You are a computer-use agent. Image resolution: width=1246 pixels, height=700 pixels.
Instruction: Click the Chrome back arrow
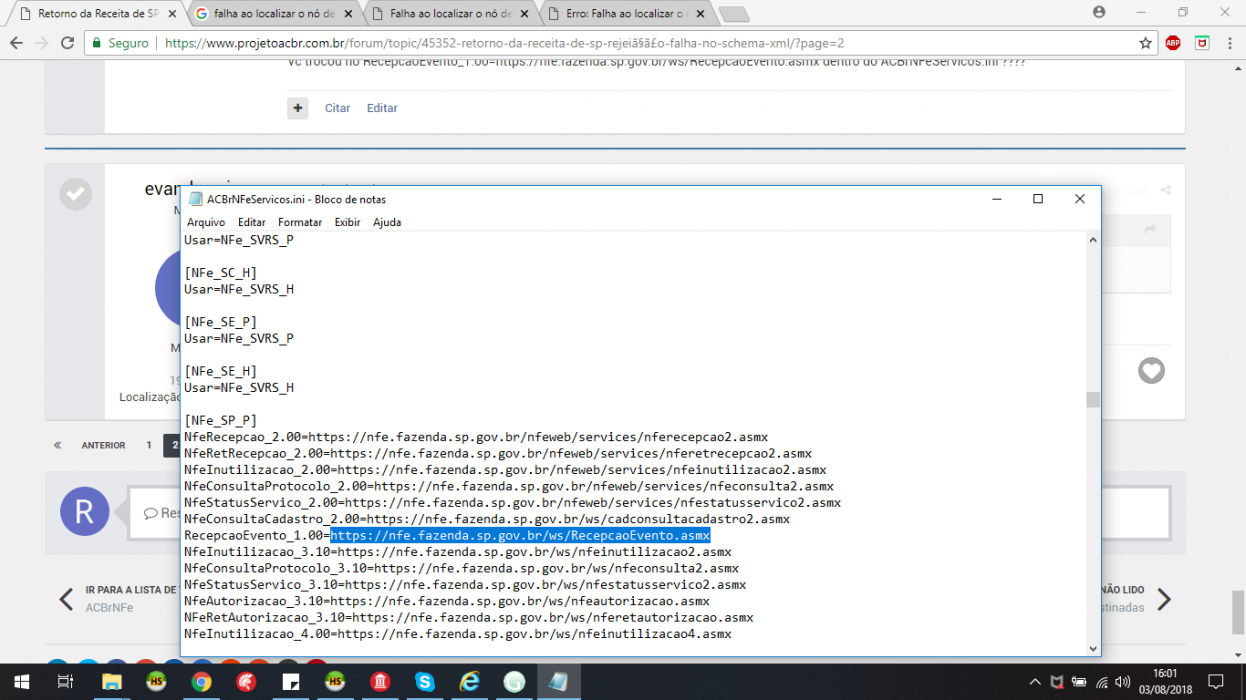click(16, 43)
